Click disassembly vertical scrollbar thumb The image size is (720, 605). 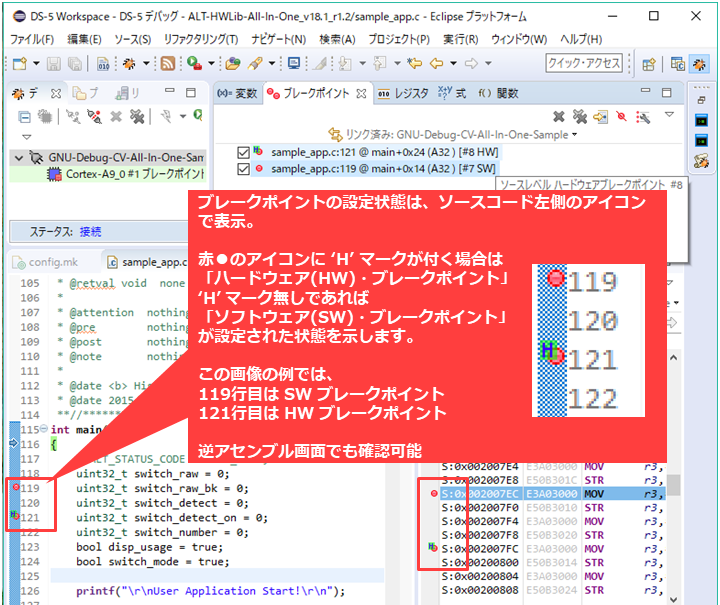673,485
